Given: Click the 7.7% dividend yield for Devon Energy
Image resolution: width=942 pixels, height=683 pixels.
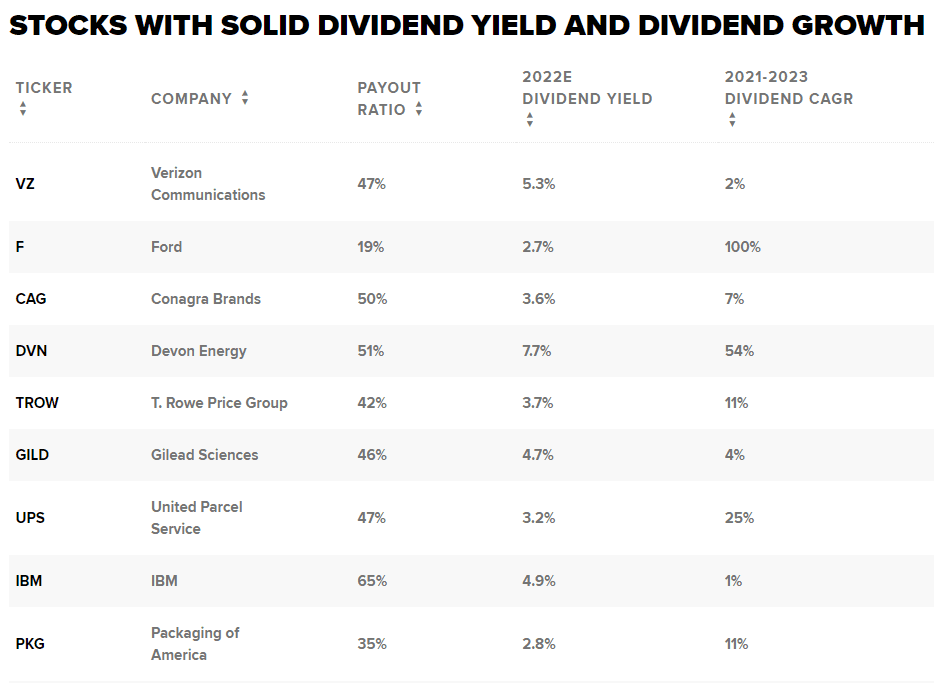Looking at the screenshot, I should (538, 351).
